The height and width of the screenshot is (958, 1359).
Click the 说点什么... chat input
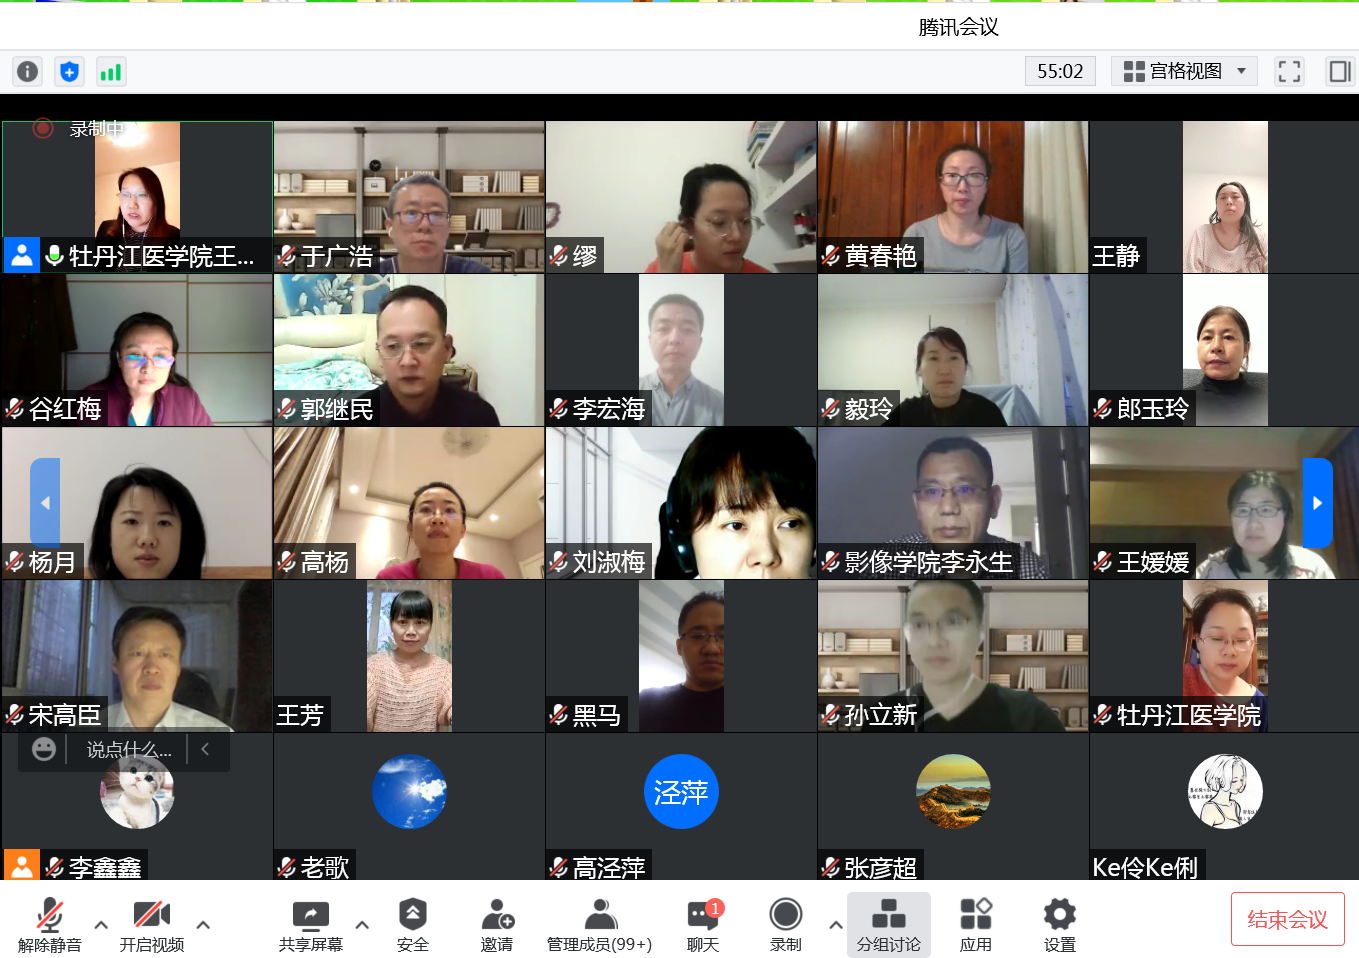coord(129,749)
